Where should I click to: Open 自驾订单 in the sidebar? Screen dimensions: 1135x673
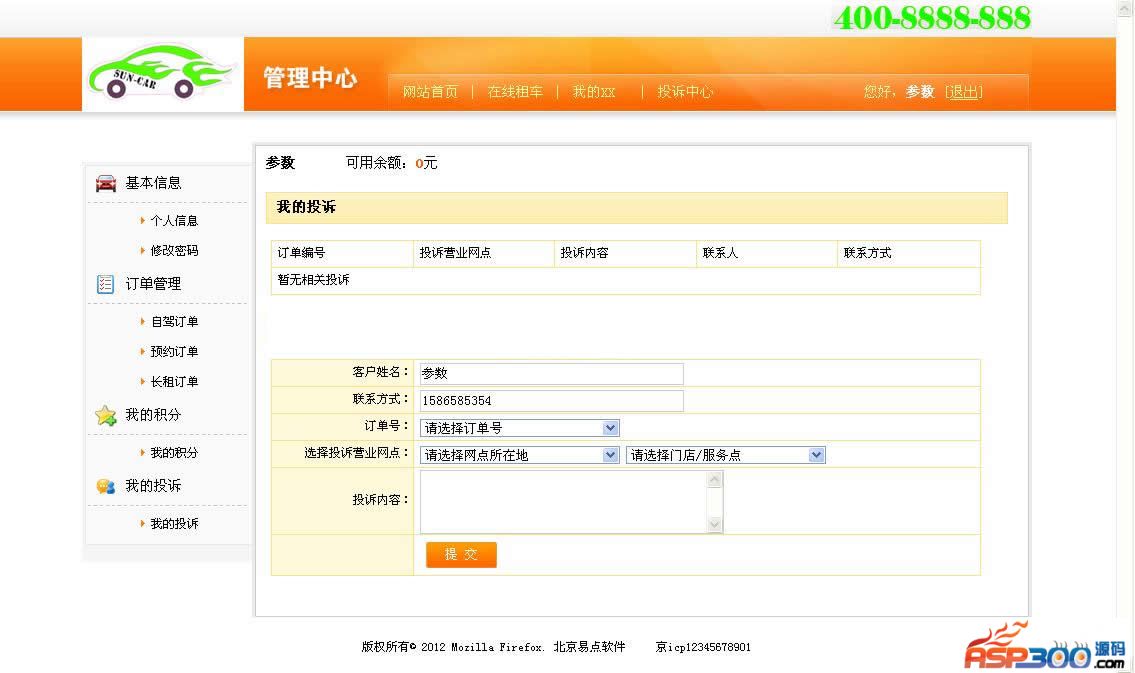pyautogui.click(x=174, y=321)
